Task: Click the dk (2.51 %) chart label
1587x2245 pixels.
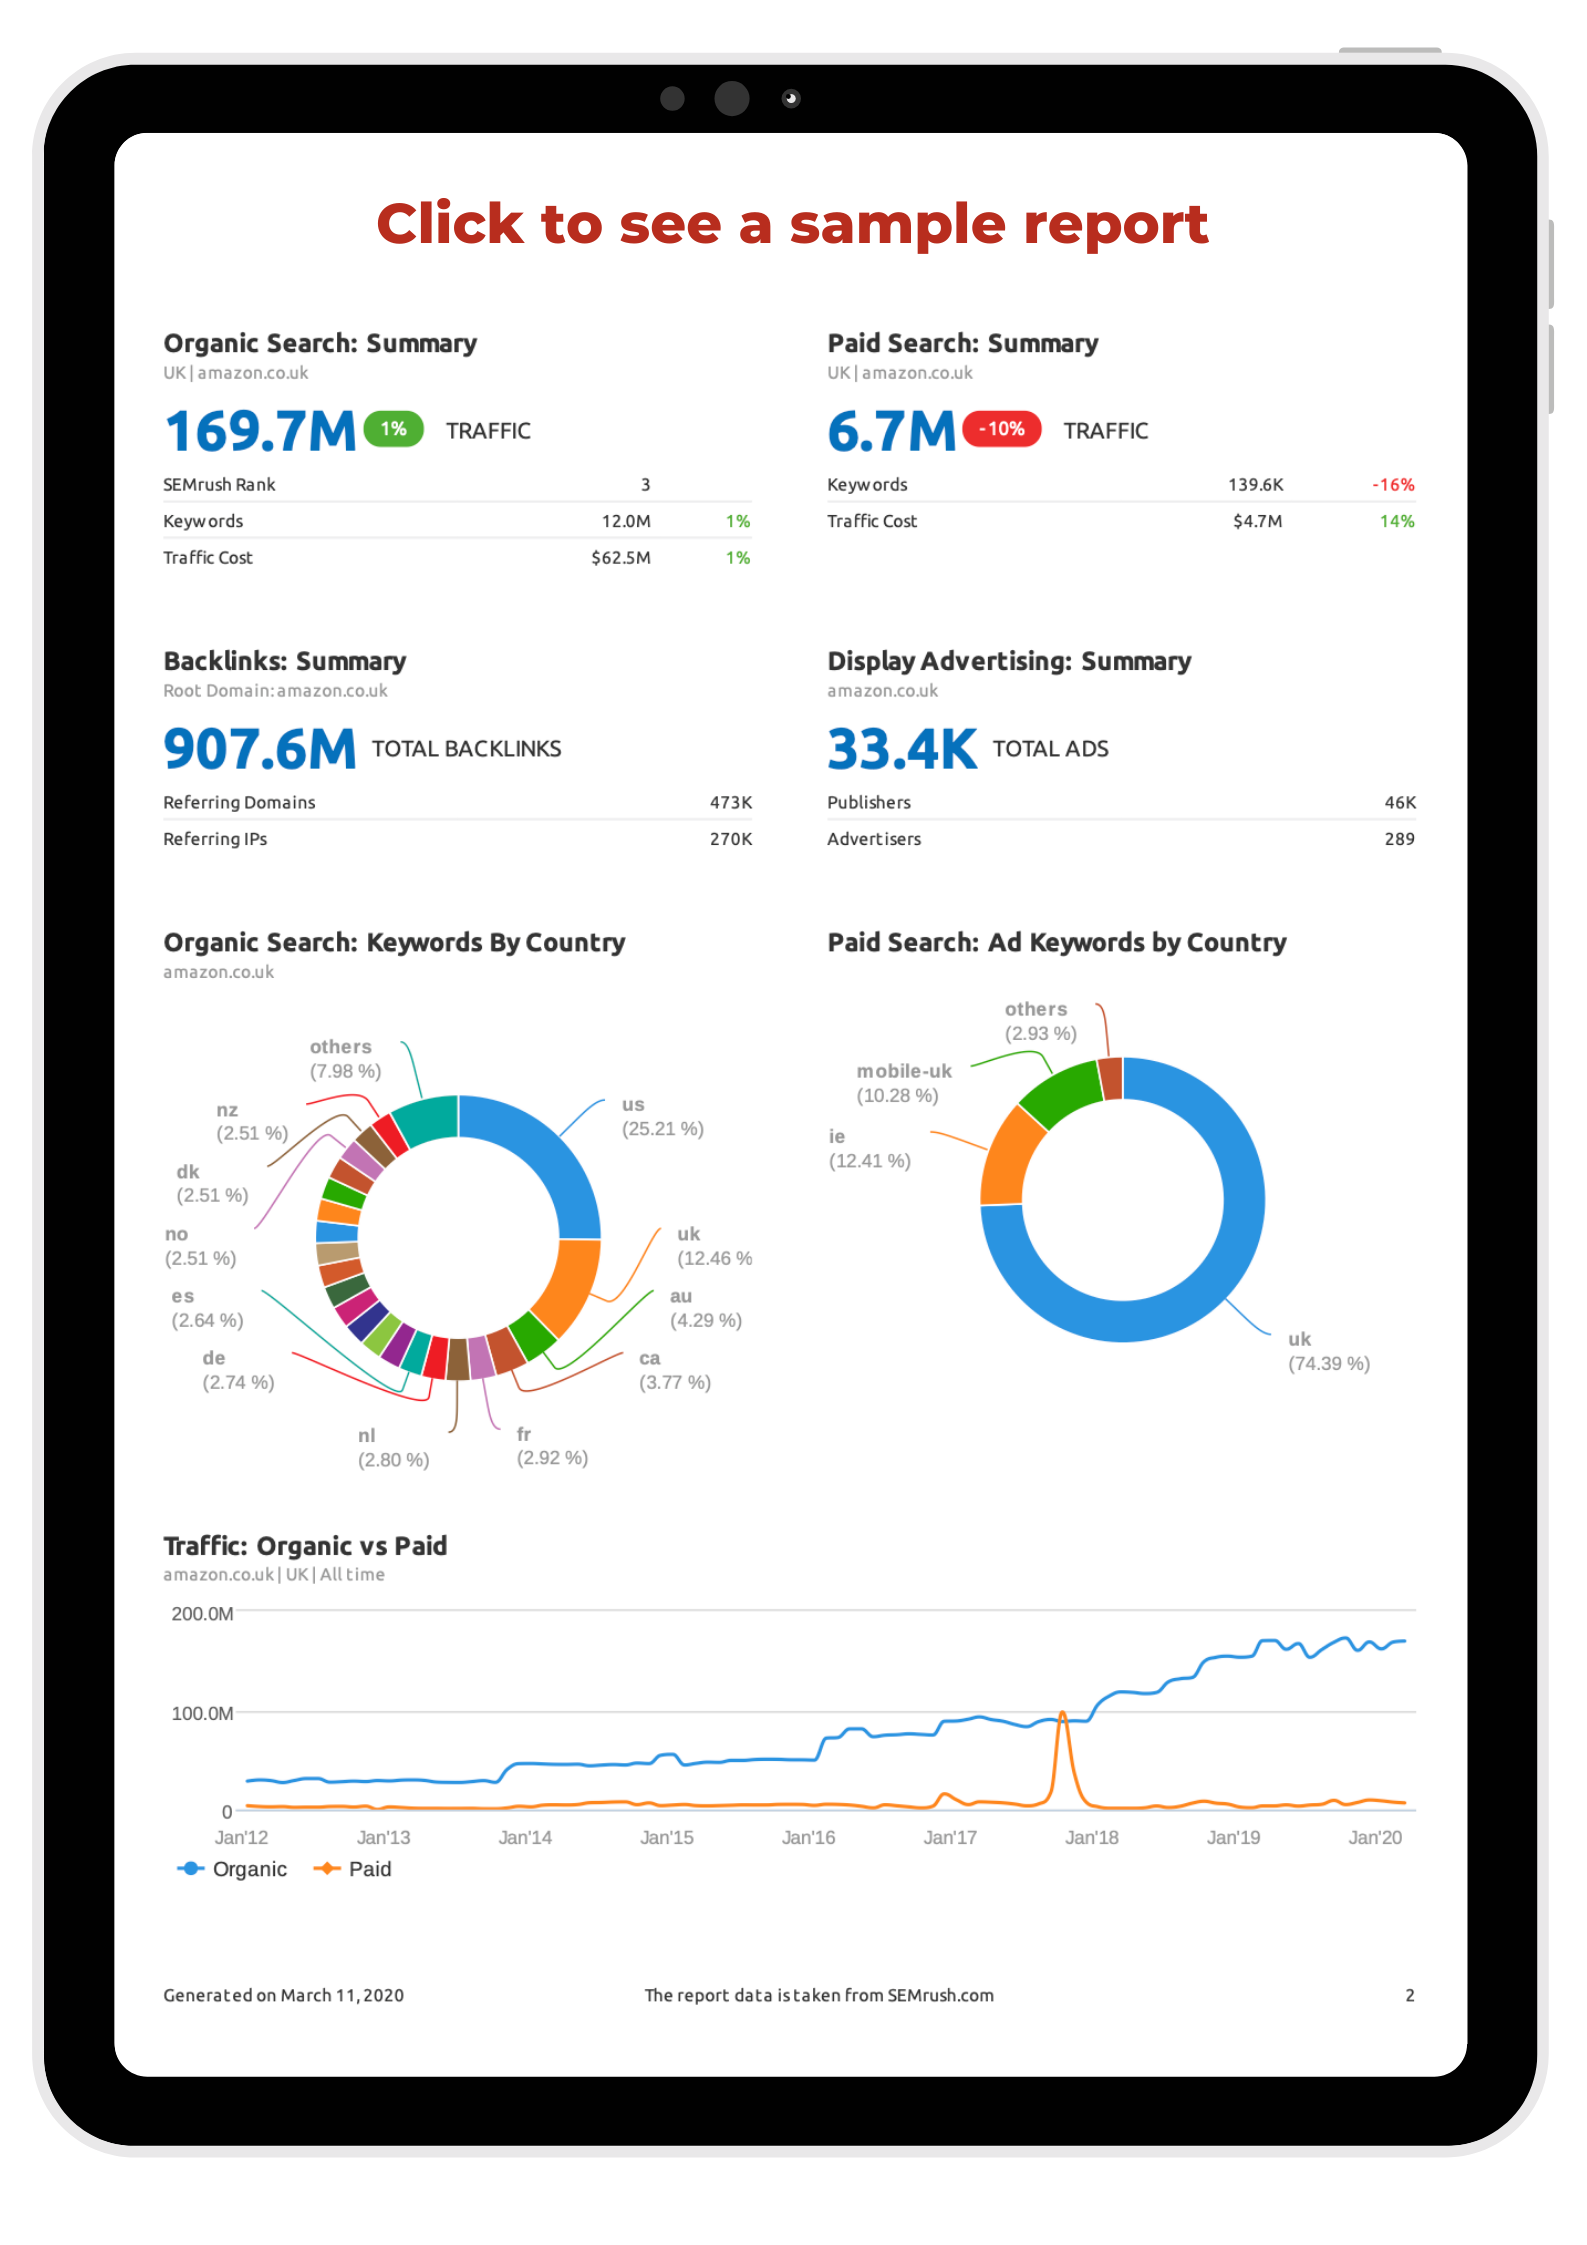Action: 212,1183
